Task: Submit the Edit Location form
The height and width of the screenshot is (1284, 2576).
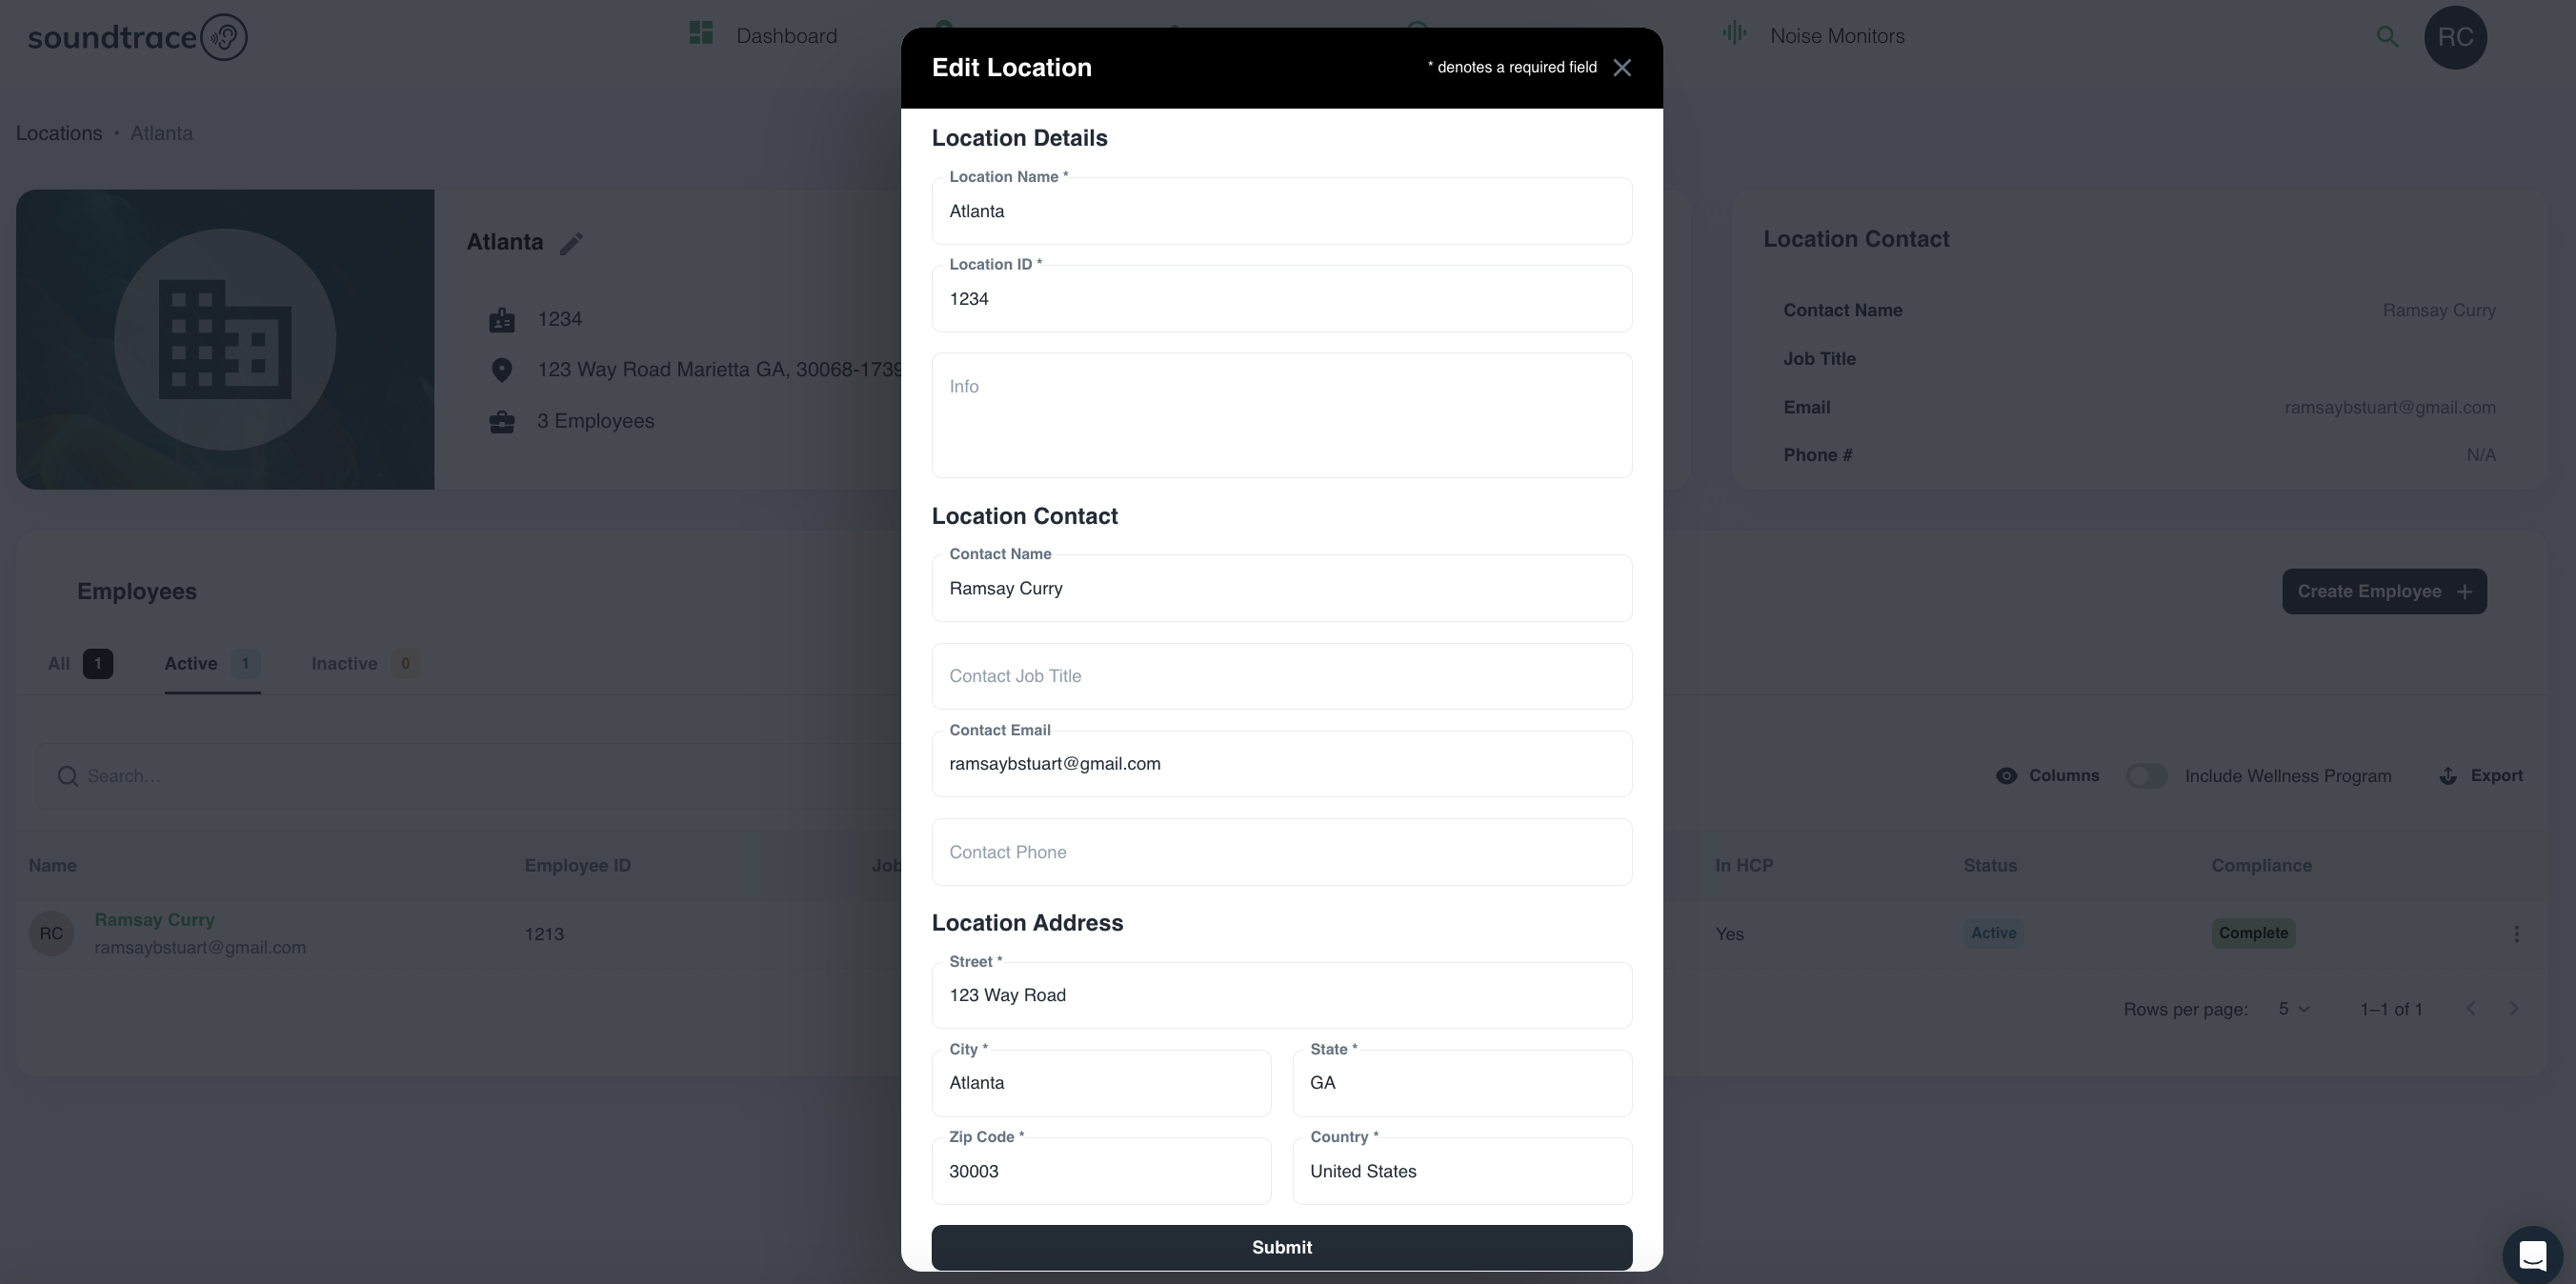Action: [1281, 1247]
